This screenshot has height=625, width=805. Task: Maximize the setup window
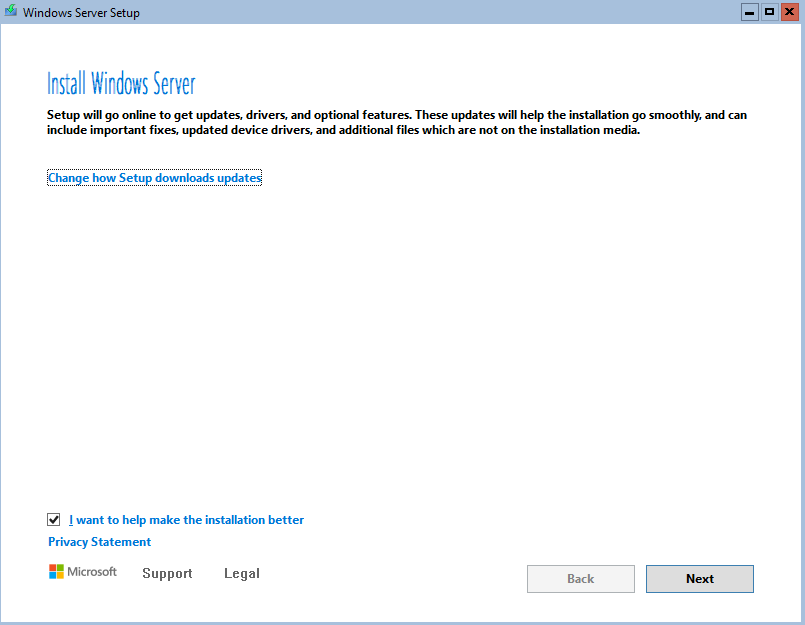click(x=770, y=11)
